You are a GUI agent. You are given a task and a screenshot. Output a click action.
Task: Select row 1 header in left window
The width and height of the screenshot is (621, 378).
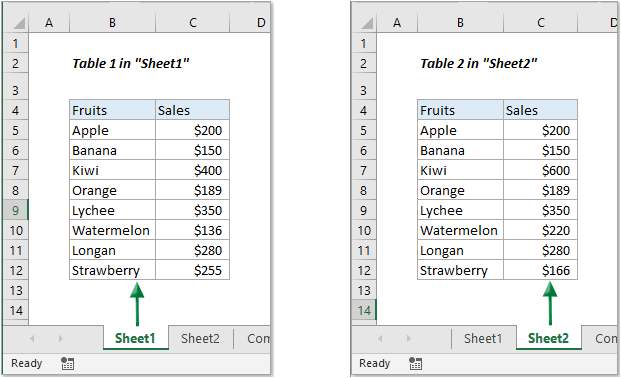click(16, 43)
